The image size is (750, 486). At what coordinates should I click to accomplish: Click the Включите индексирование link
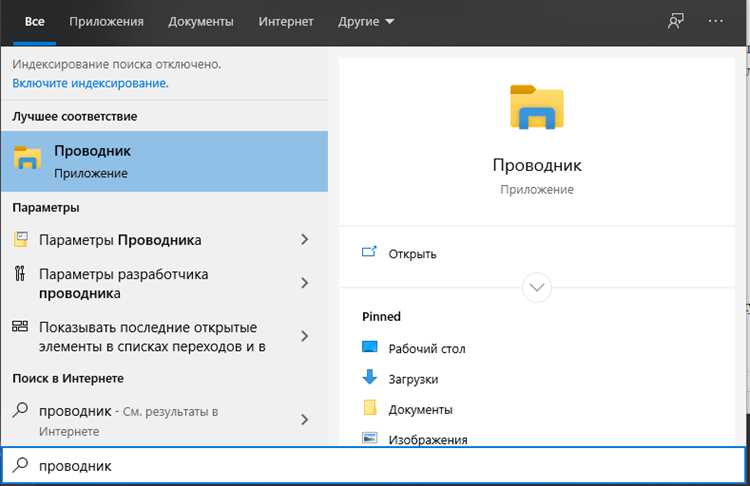point(90,83)
